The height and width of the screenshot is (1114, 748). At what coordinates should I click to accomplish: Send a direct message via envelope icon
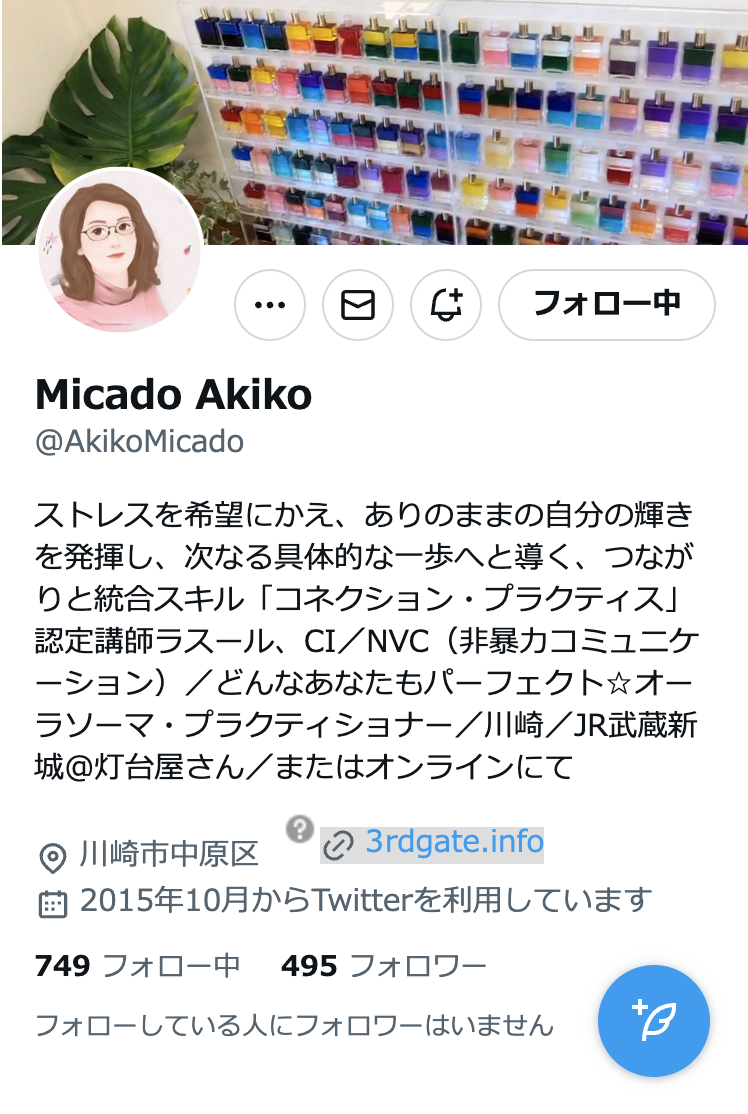pos(358,305)
